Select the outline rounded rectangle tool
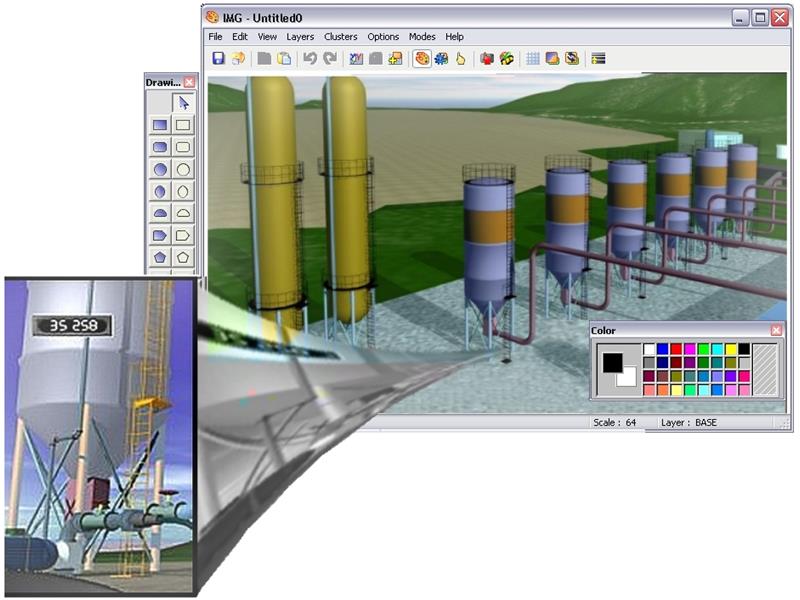This screenshot has width=800, height=600. pos(183,147)
